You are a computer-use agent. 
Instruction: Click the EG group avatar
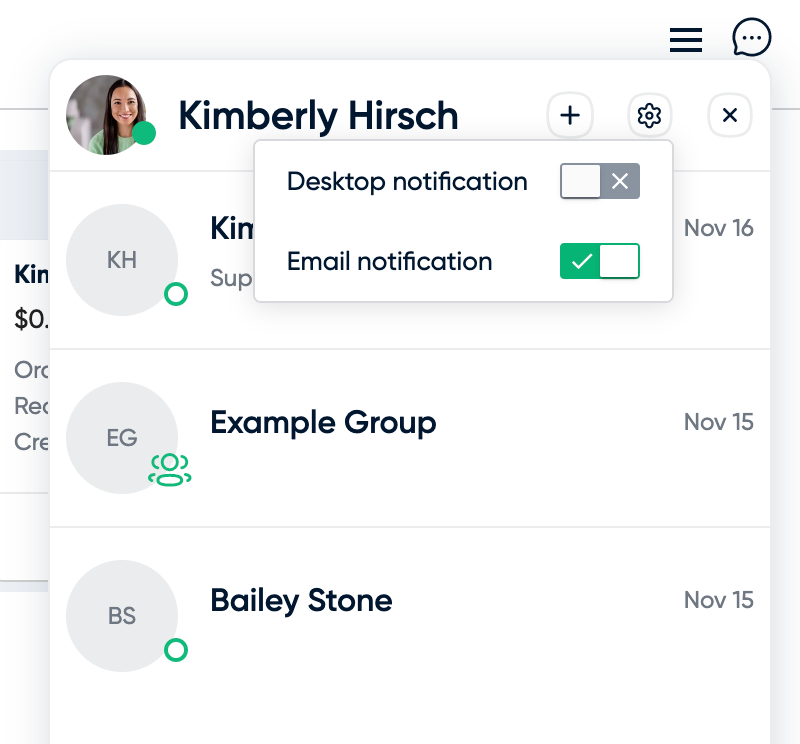(x=122, y=438)
